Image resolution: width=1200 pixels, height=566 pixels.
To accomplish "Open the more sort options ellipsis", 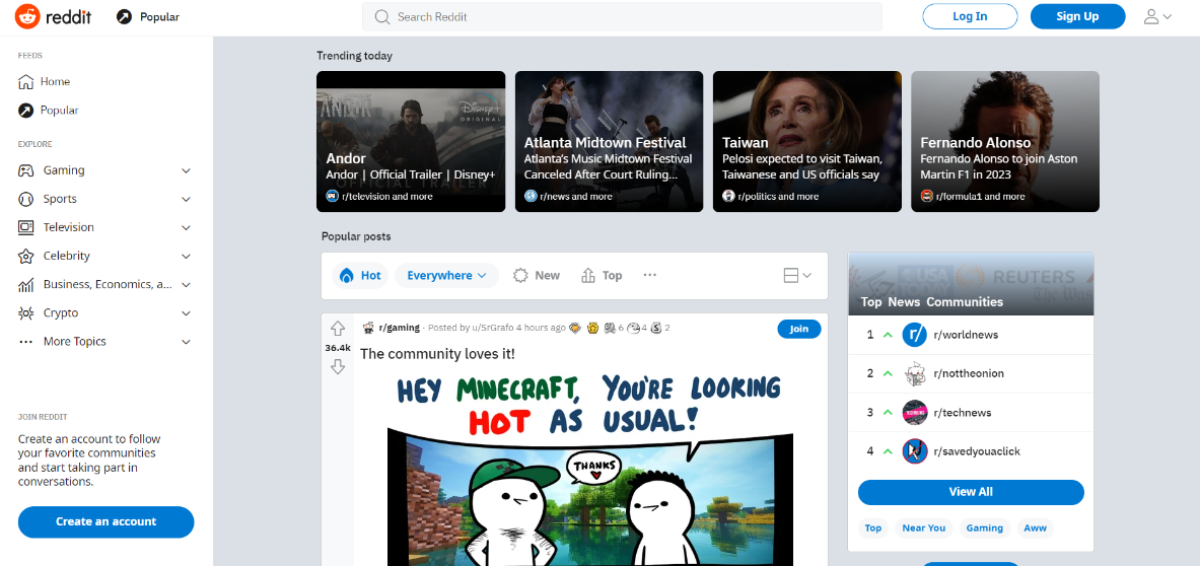I will coord(650,275).
